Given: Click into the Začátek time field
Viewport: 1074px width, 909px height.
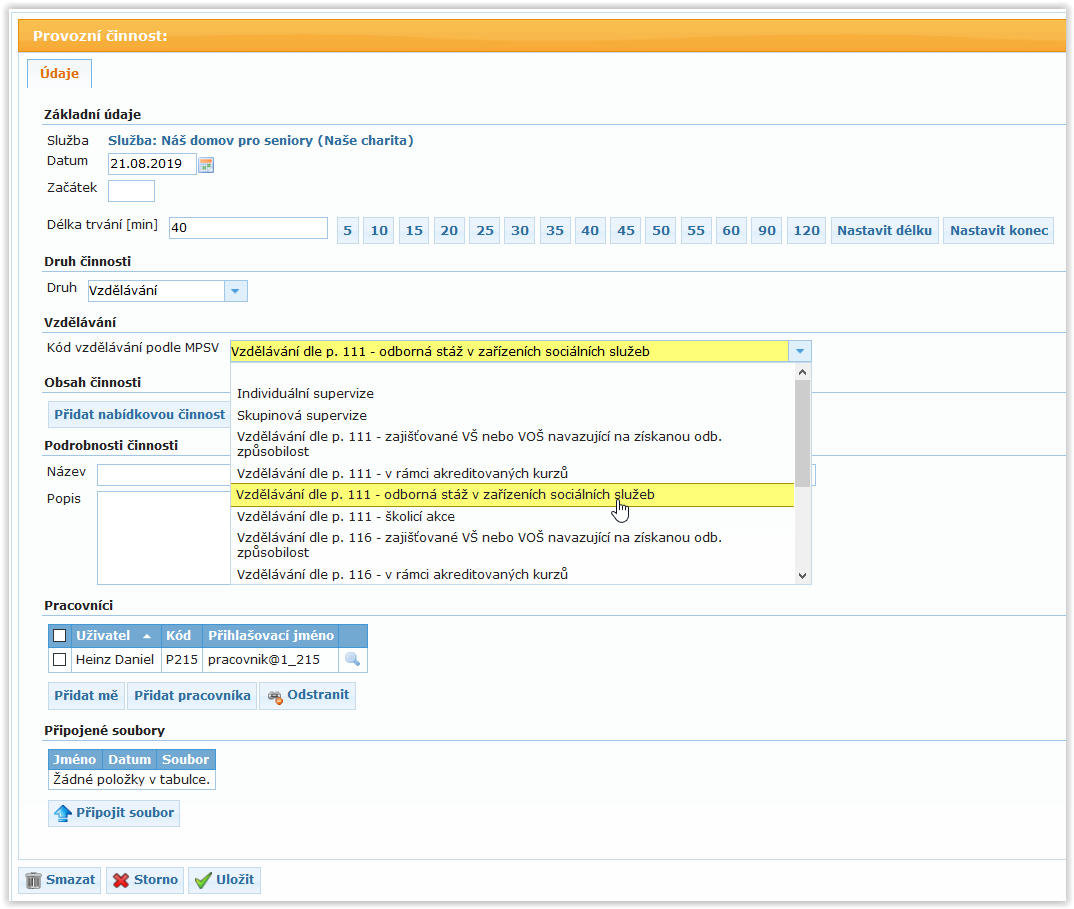Looking at the screenshot, I should [132, 191].
